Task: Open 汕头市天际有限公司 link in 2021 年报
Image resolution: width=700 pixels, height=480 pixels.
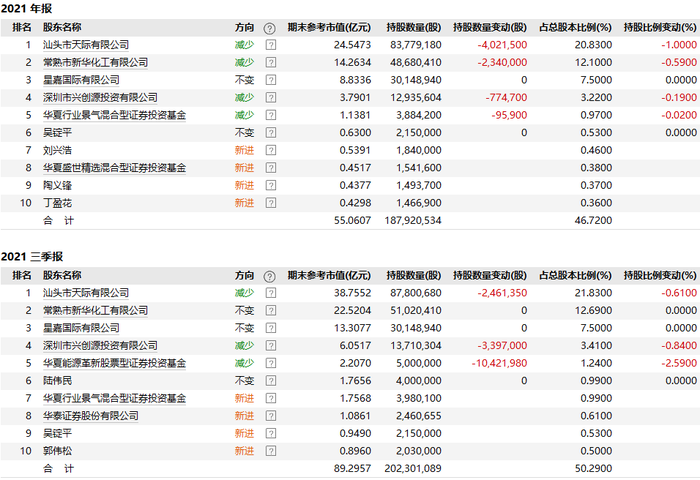Action: [x=86, y=45]
